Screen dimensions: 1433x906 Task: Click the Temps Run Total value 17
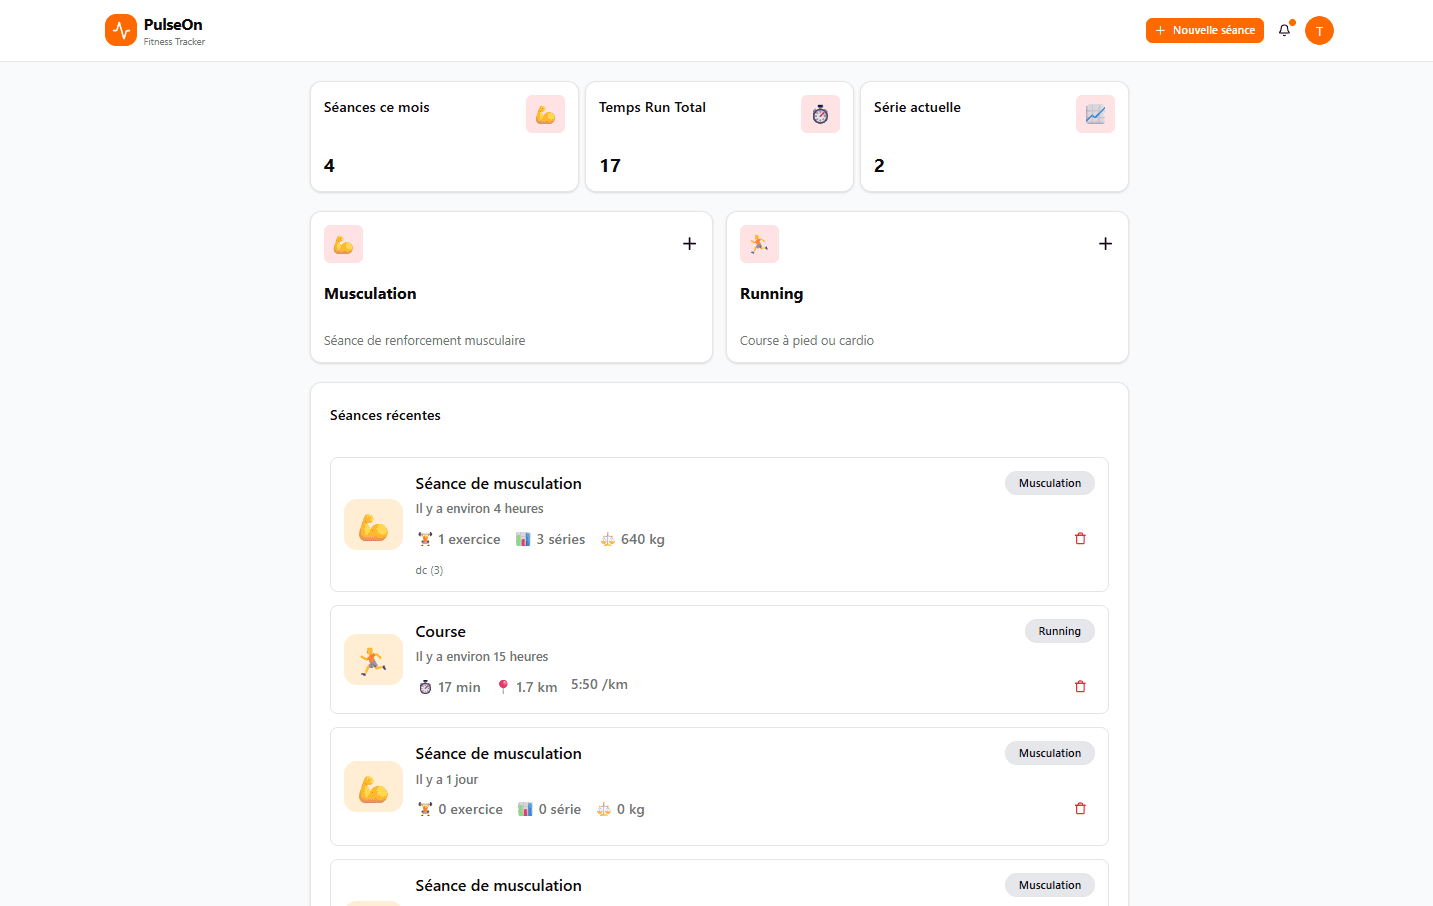click(x=610, y=166)
